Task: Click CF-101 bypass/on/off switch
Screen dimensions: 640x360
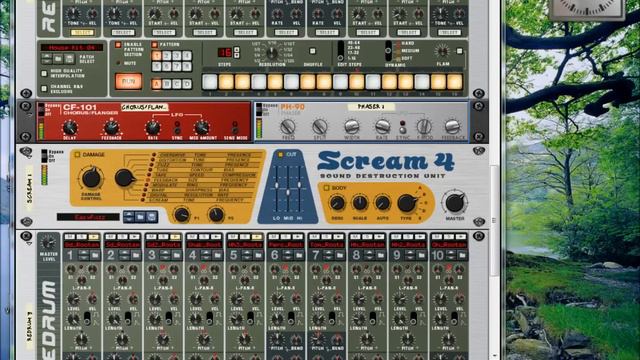Action: point(41,110)
